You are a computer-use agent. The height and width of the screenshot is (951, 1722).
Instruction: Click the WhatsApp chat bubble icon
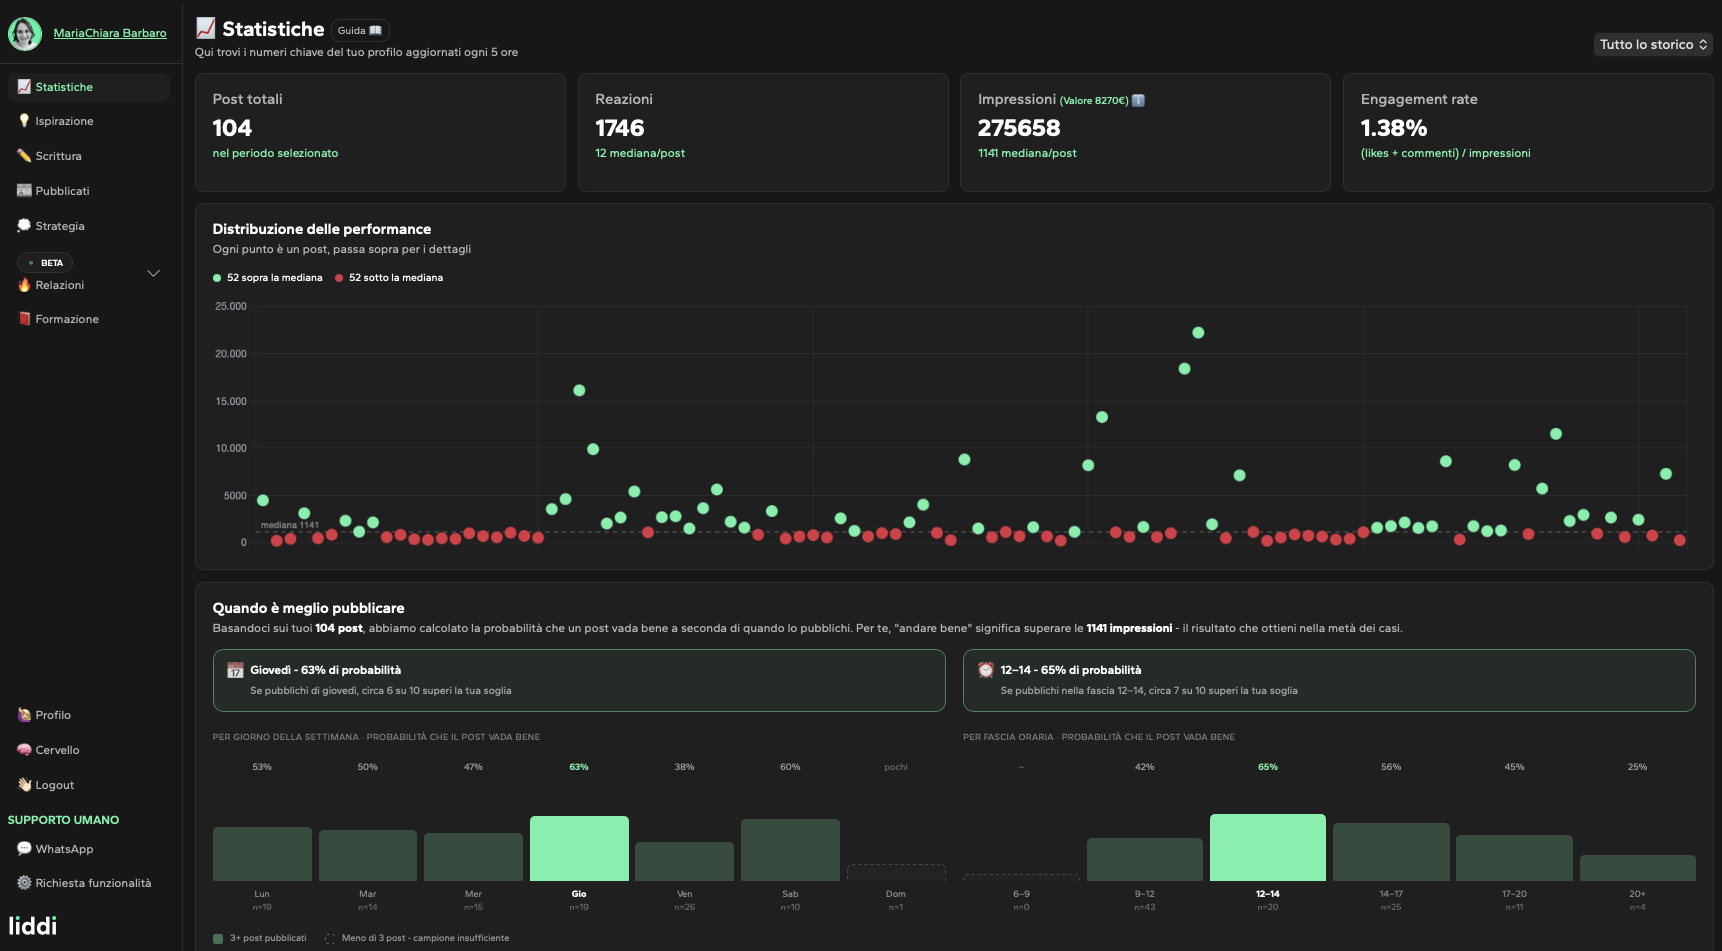click(x=24, y=849)
